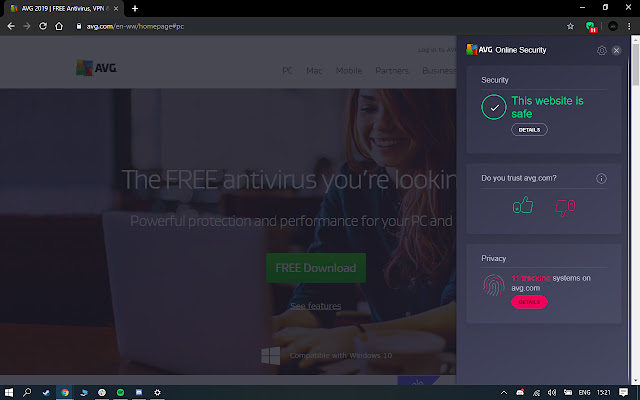Go to the browser home page
Viewport: 640px width, 400px height.
pyautogui.click(x=59, y=27)
